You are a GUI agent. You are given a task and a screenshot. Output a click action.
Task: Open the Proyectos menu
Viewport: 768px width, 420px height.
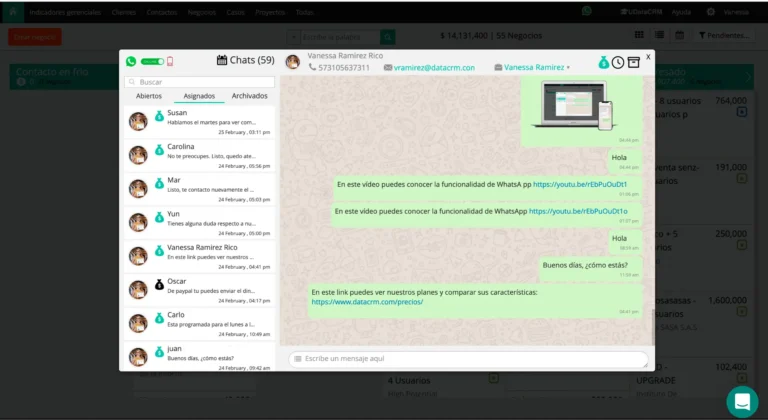pyautogui.click(x=270, y=12)
